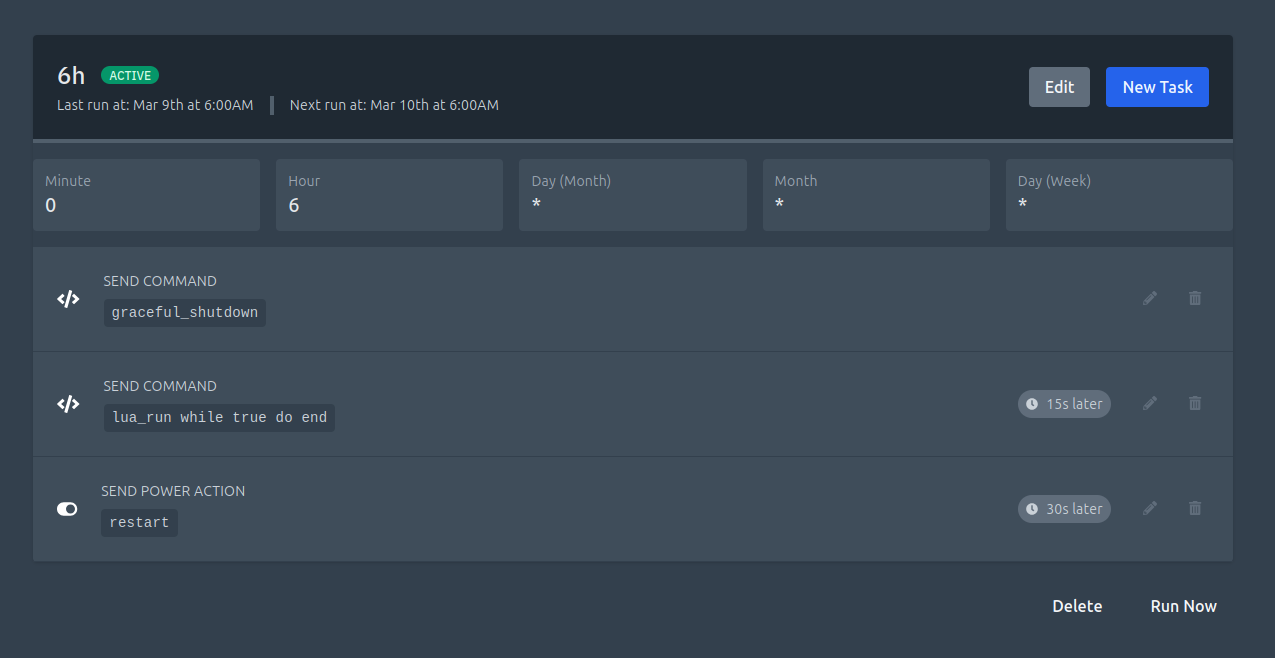Select the Minute cron field
Image resolution: width=1275 pixels, height=658 pixels.
pos(146,195)
